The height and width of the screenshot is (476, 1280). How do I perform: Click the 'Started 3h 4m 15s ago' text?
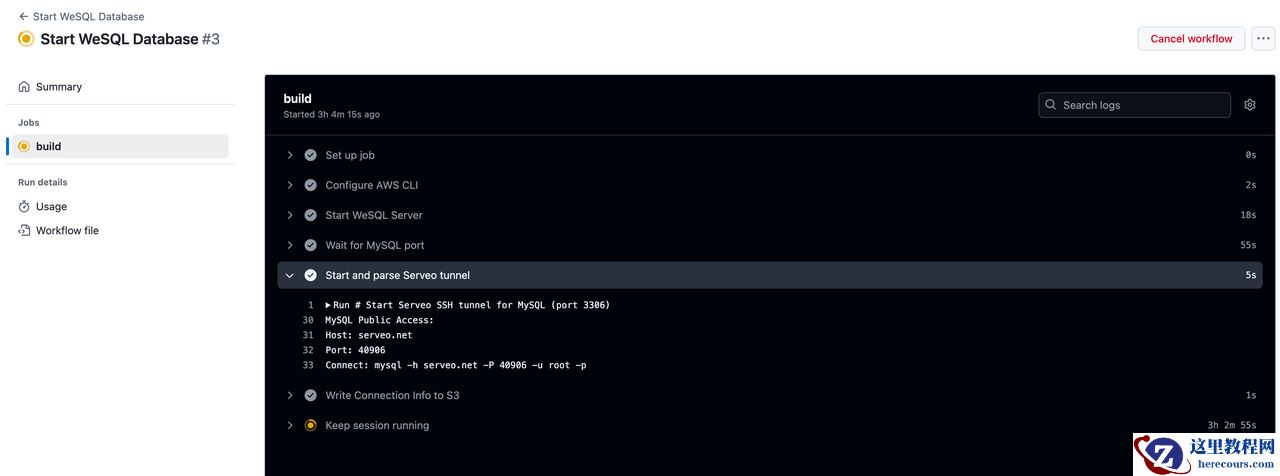(331, 115)
